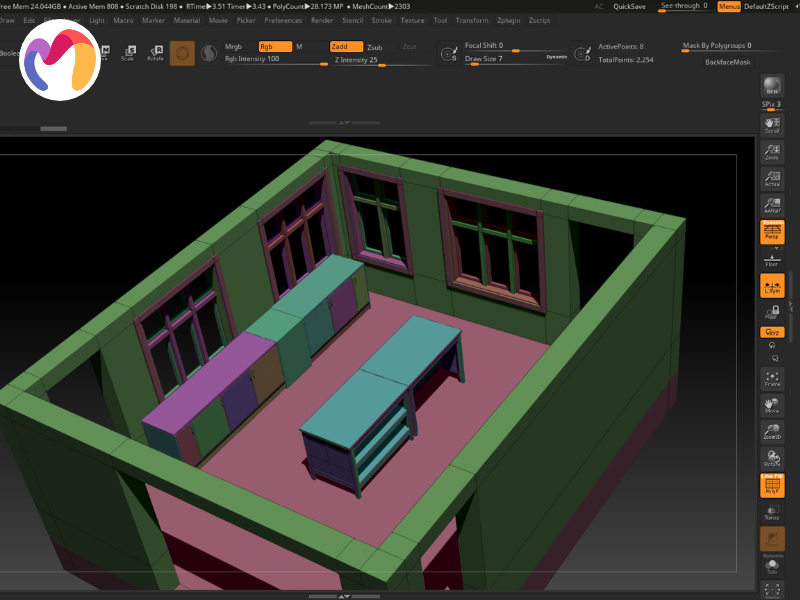Frame the mesh with Frame button
The image size is (800, 600).
point(772,378)
